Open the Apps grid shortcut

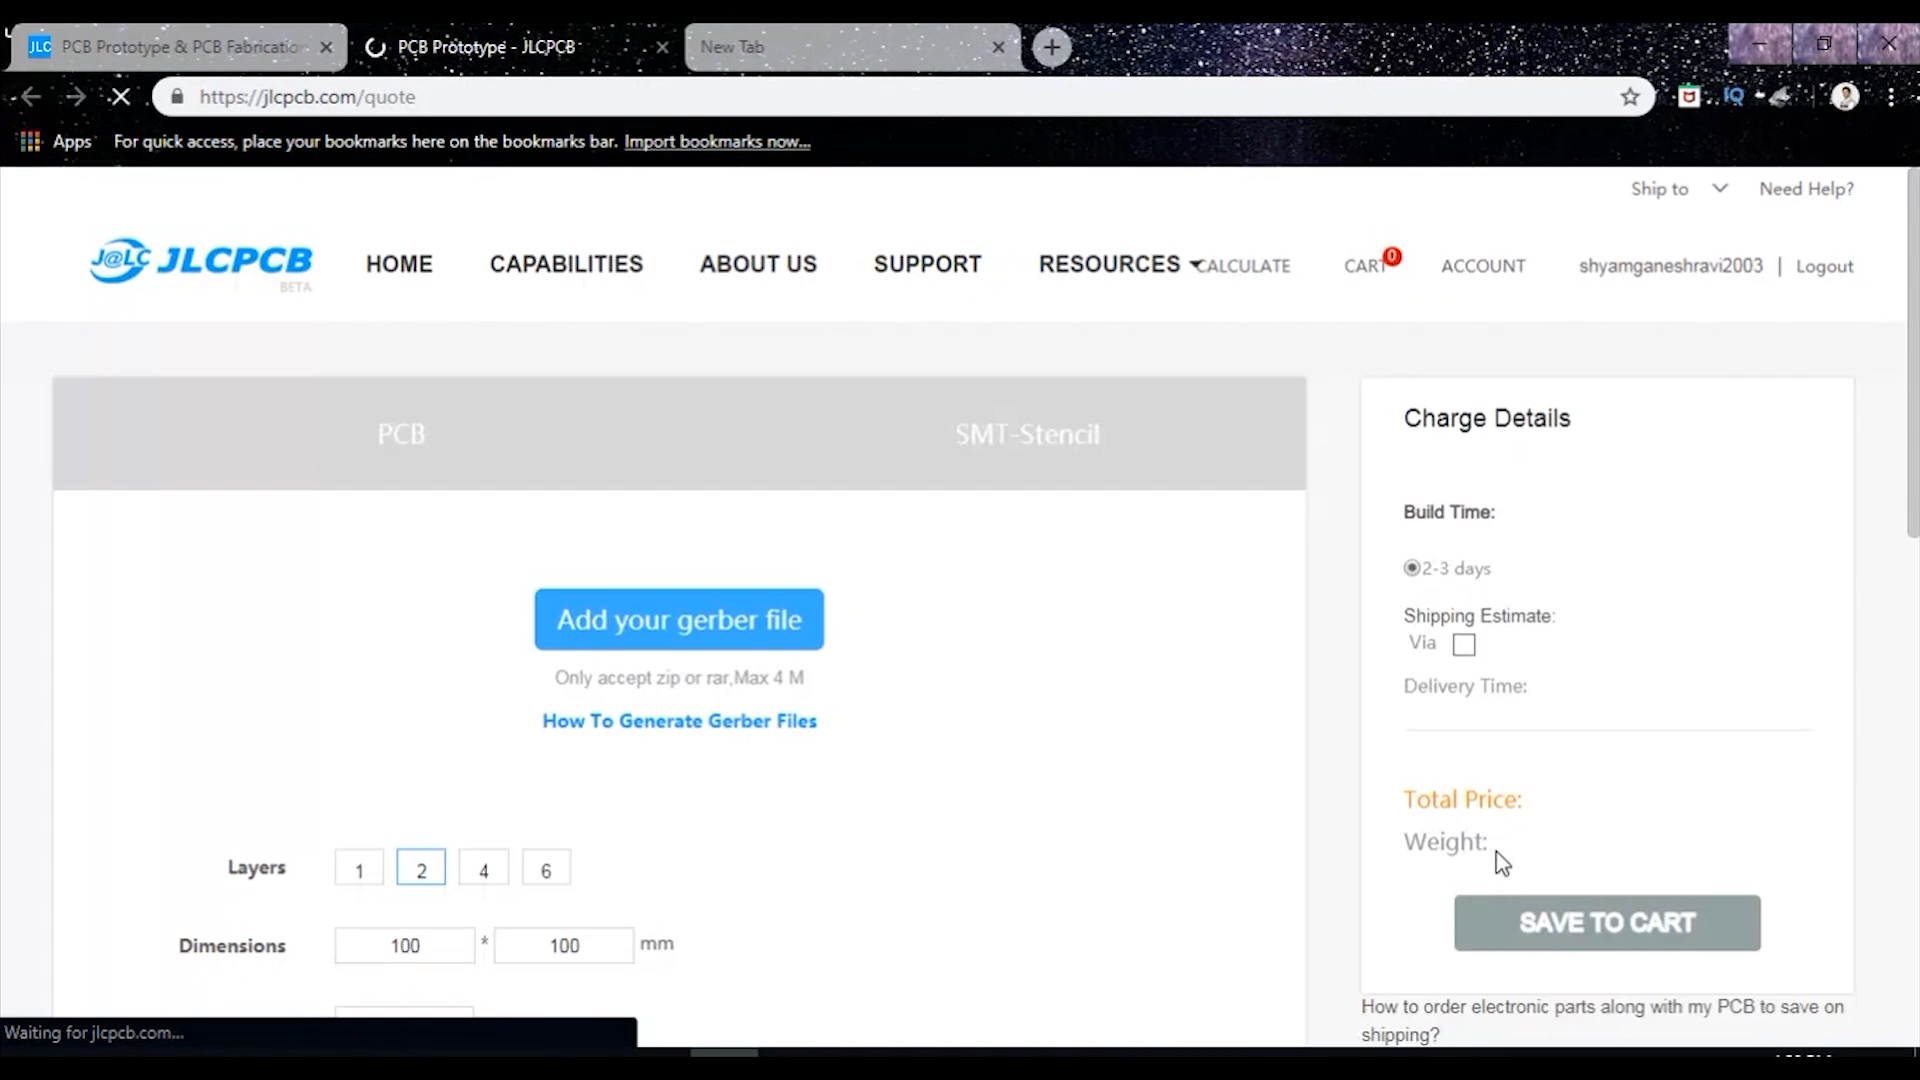[x=31, y=142]
